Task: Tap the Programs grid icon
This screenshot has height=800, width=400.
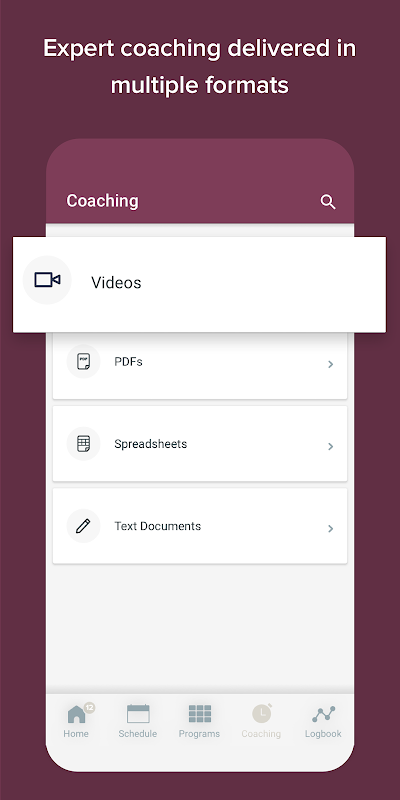Action: pos(199,714)
